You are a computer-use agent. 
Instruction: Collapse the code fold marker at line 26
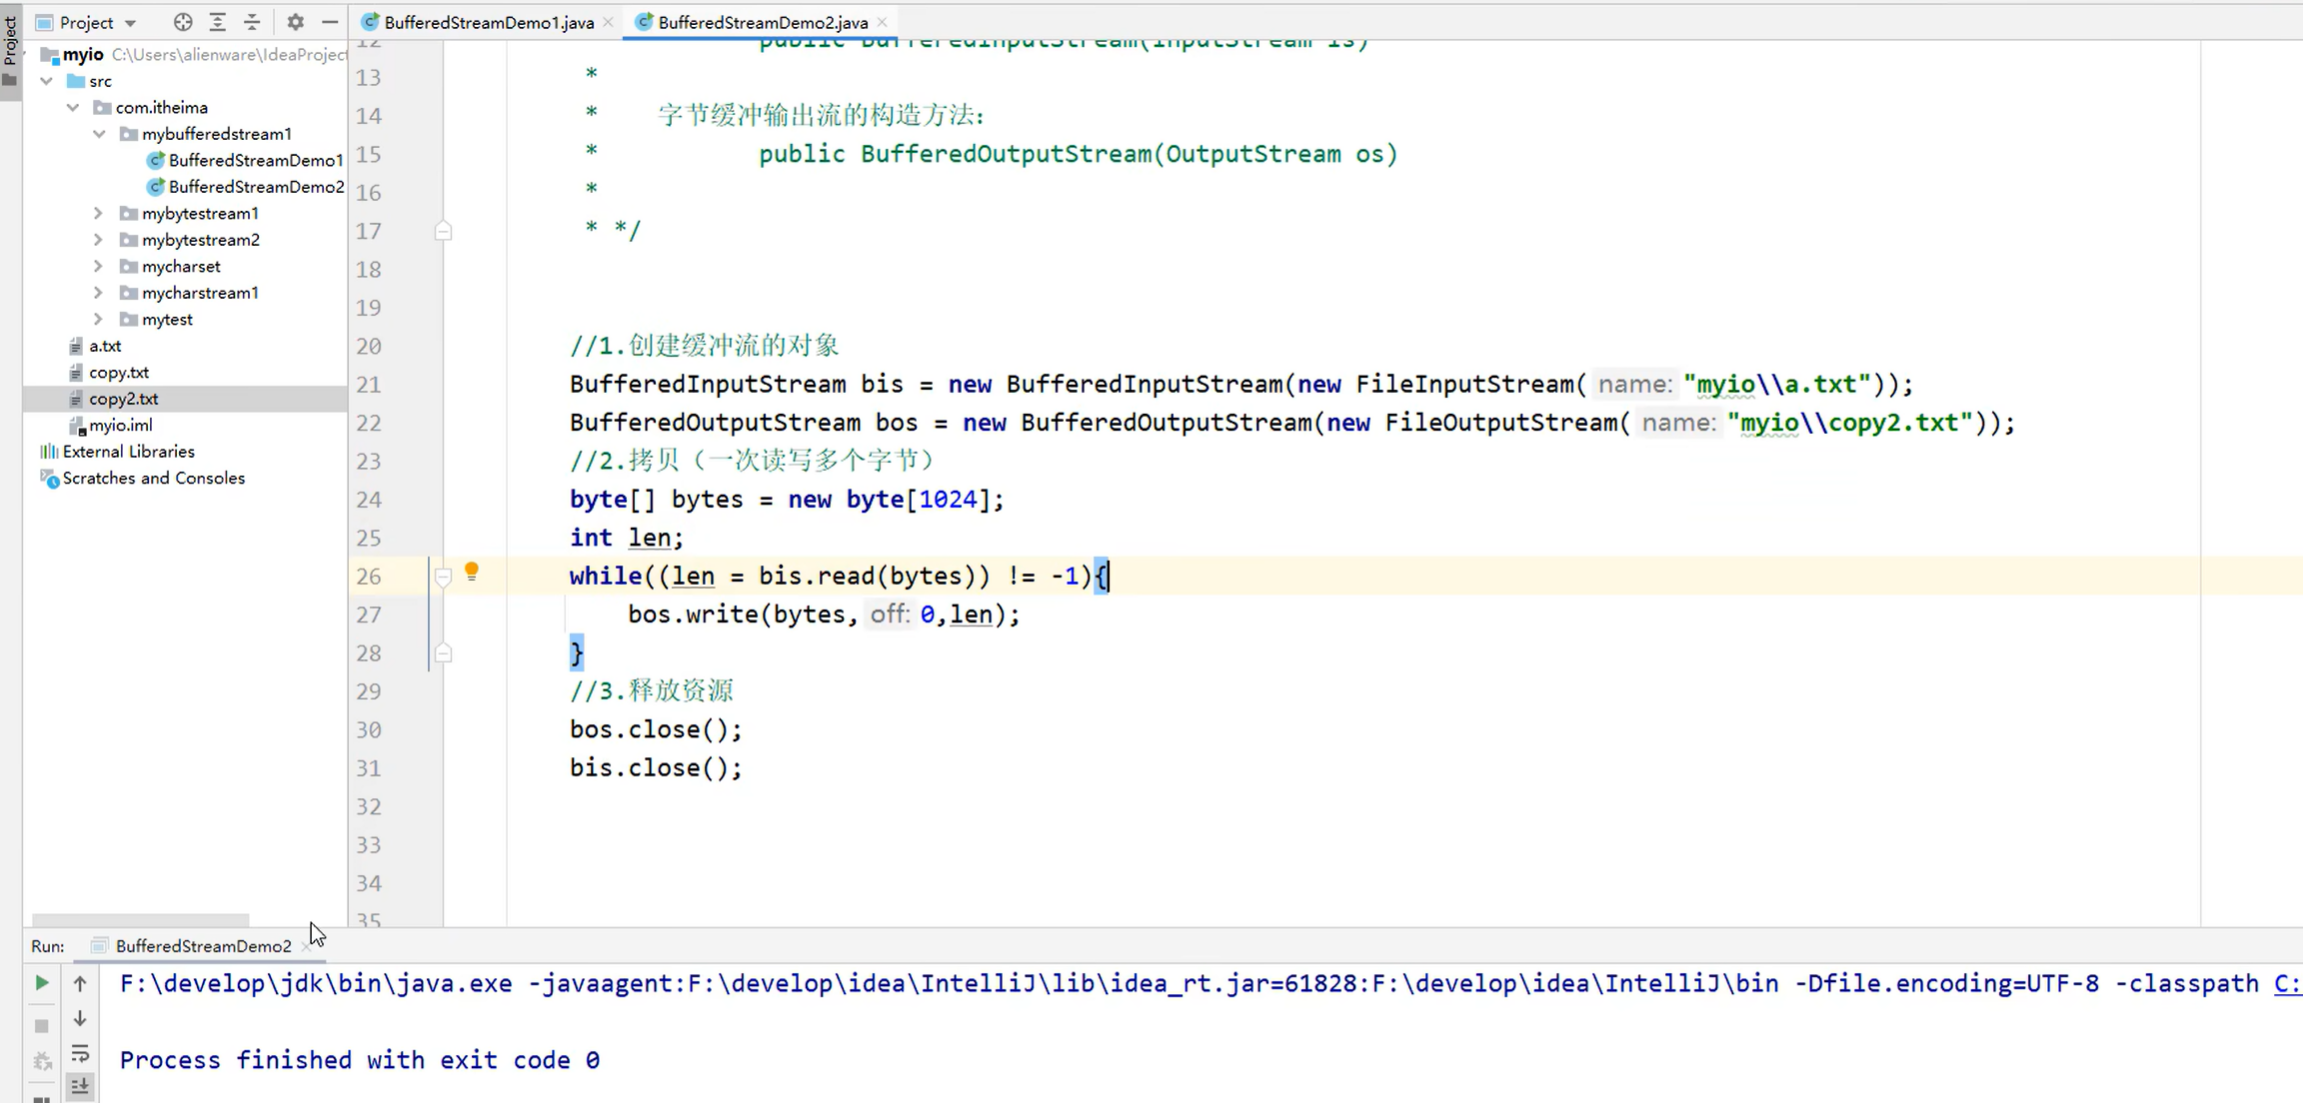(444, 576)
